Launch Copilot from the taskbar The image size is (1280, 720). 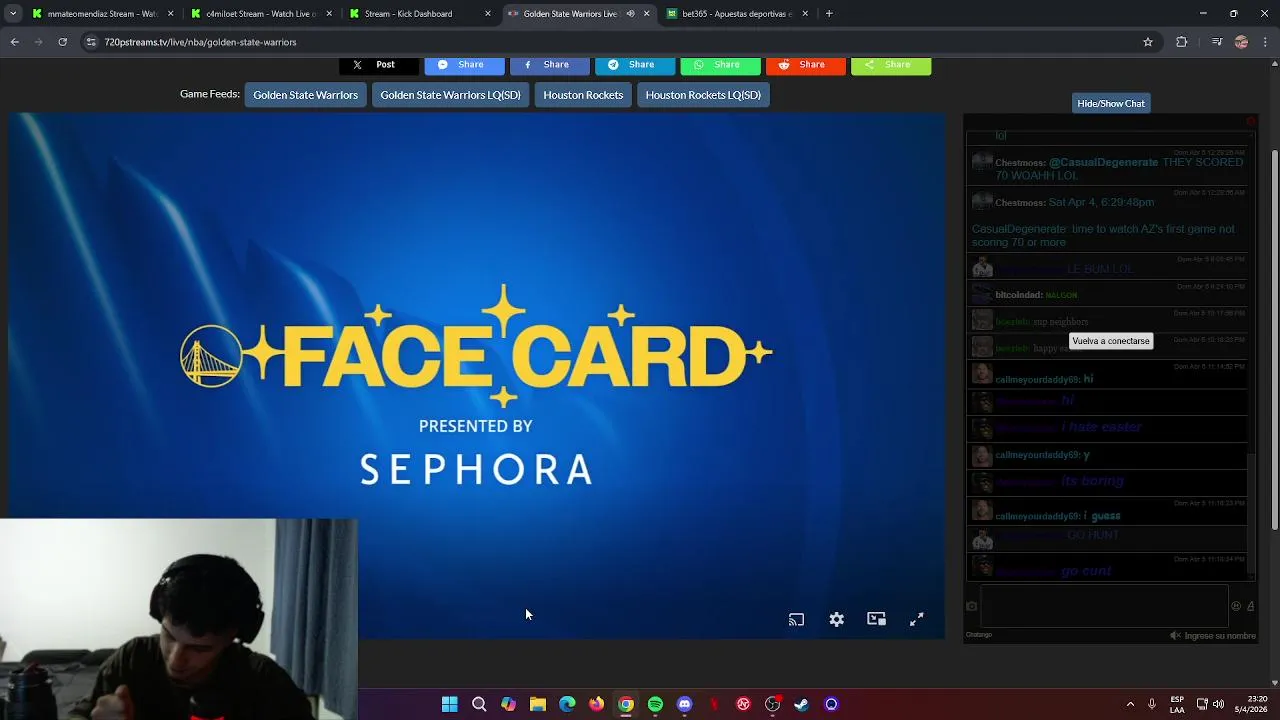tap(508, 704)
